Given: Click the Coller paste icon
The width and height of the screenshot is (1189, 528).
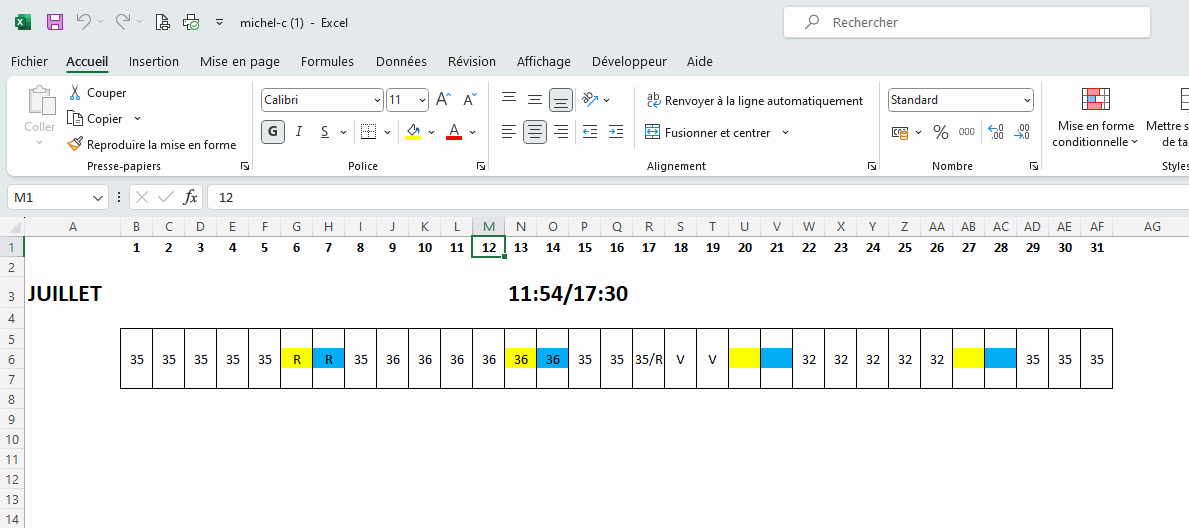Looking at the screenshot, I should 39,102.
